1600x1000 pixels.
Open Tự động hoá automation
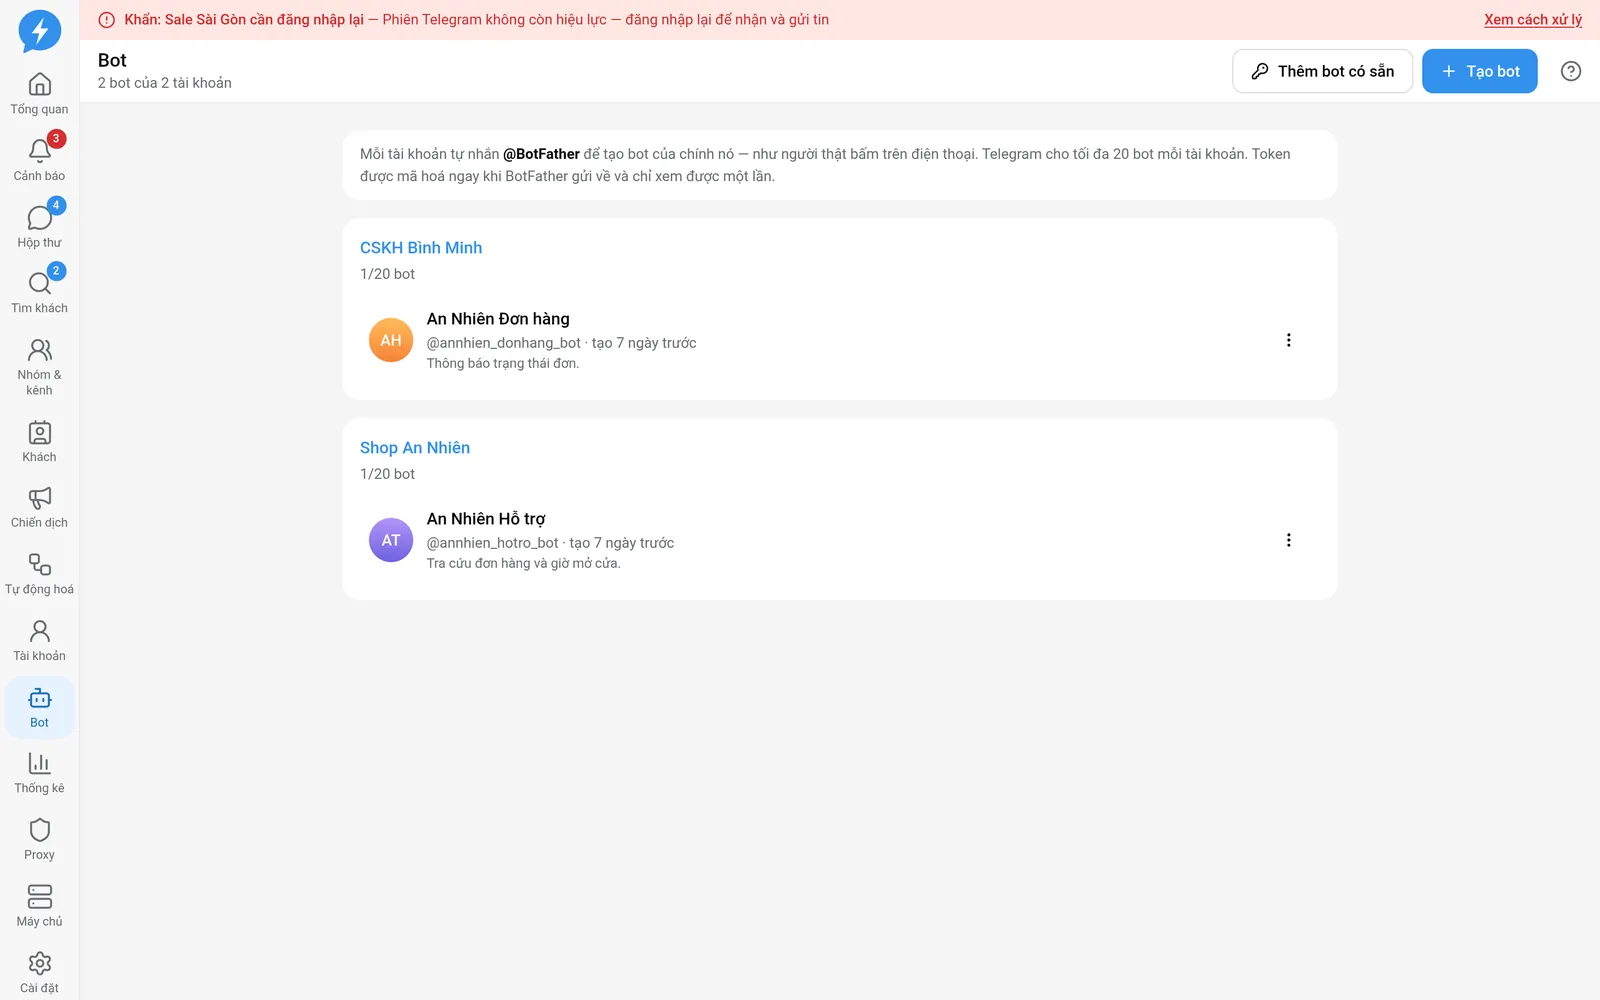tap(39, 574)
